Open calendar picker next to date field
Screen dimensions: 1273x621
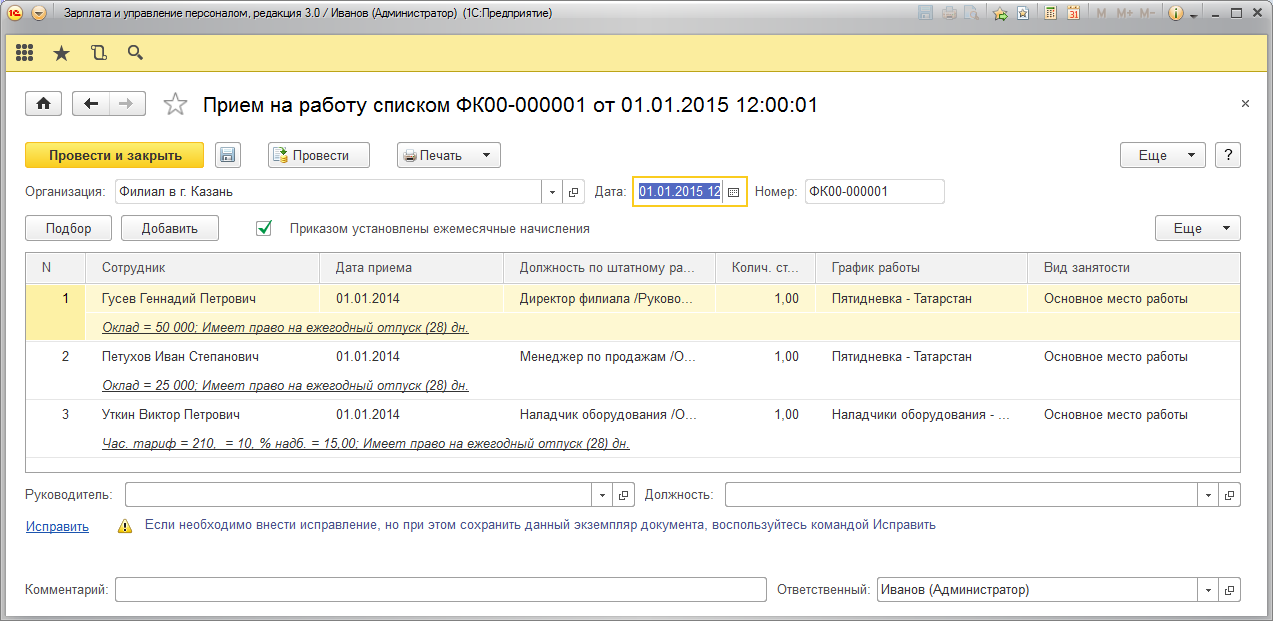733,192
